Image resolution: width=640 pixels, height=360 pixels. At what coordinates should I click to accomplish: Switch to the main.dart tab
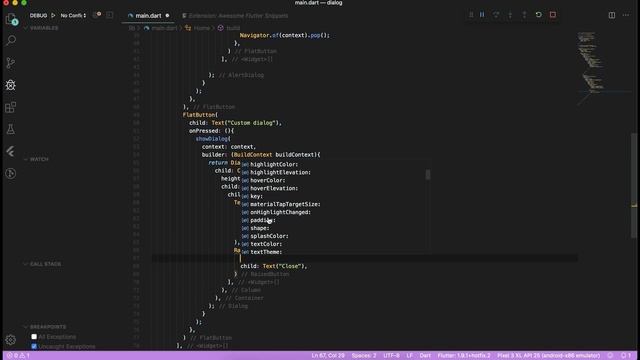tap(149, 16)
